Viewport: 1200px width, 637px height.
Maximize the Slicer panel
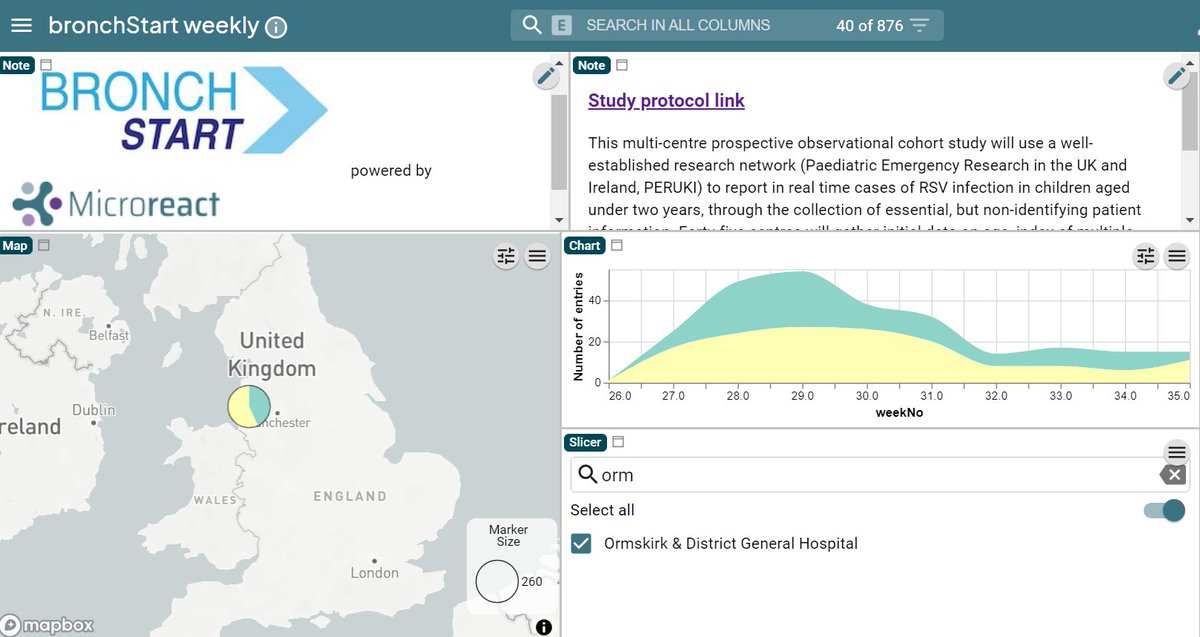tap(618, 442)
